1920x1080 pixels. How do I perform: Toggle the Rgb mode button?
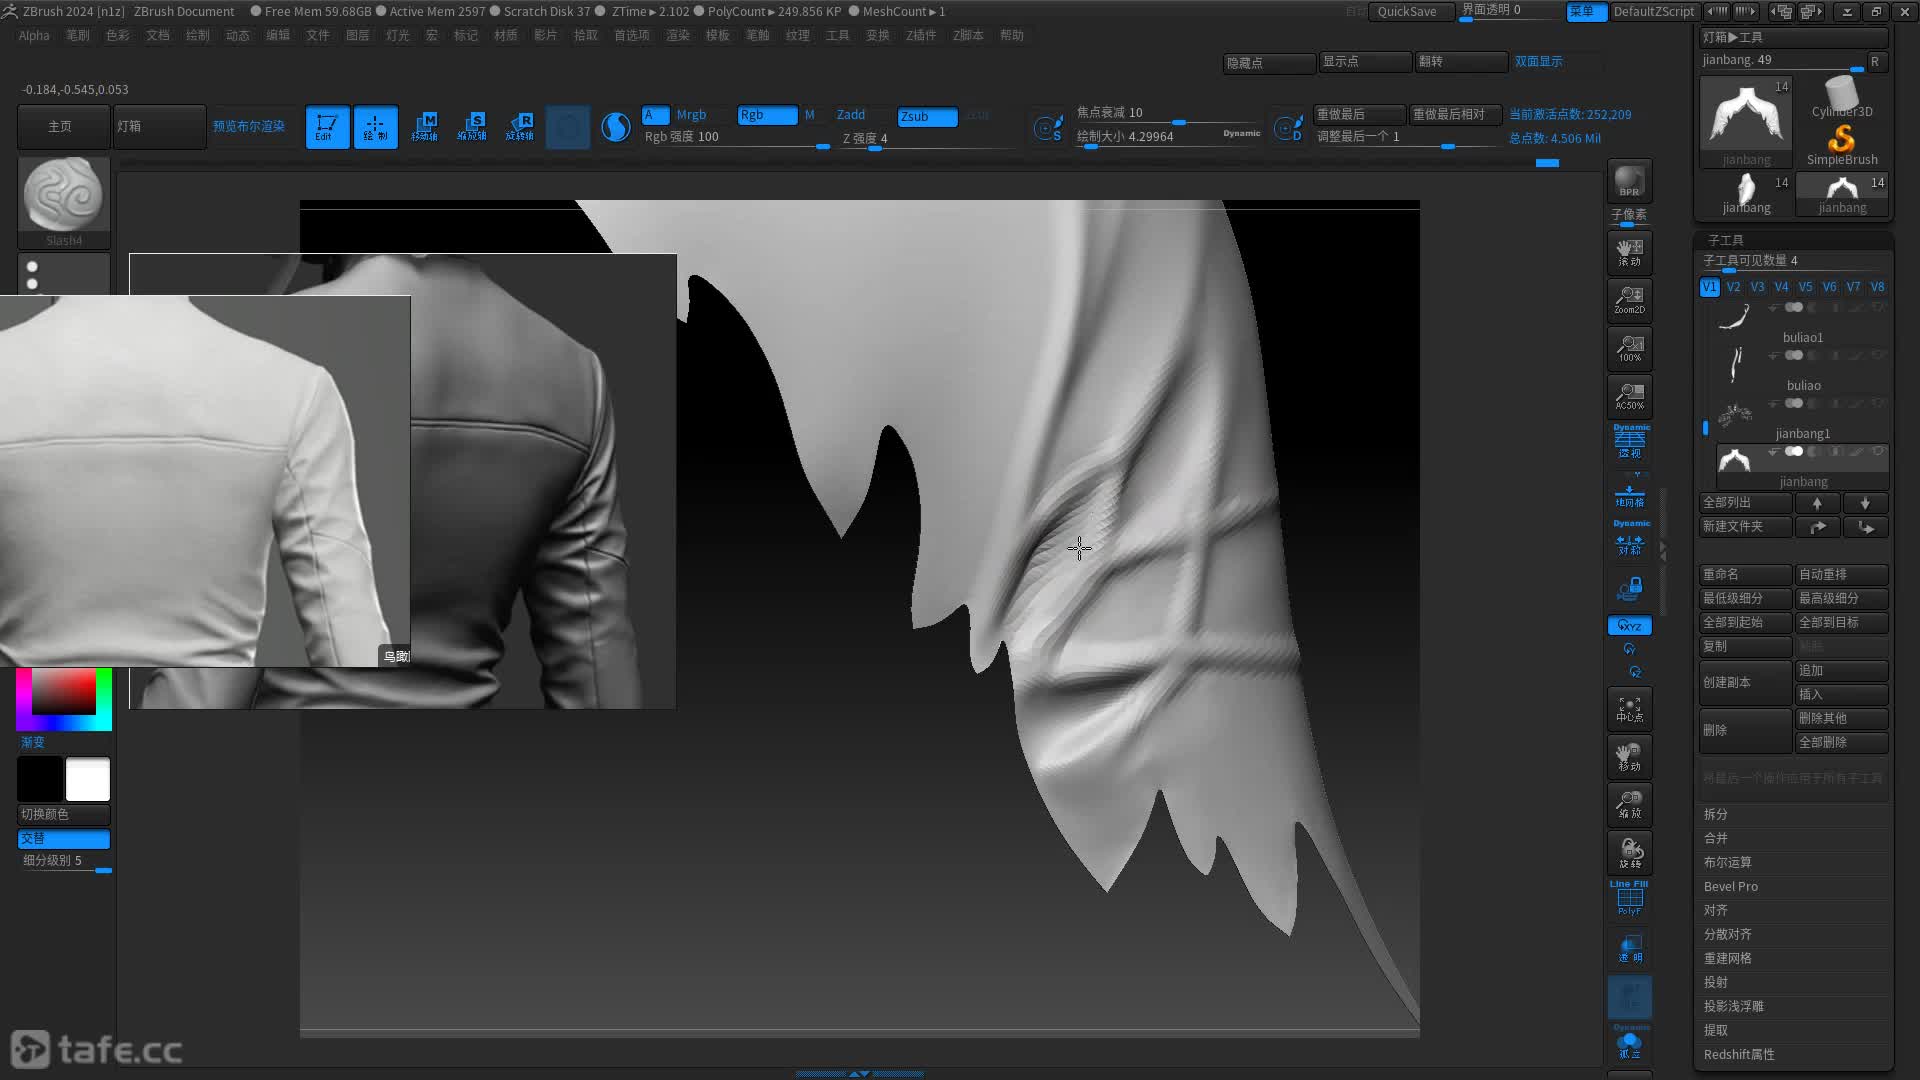[768, 115]
